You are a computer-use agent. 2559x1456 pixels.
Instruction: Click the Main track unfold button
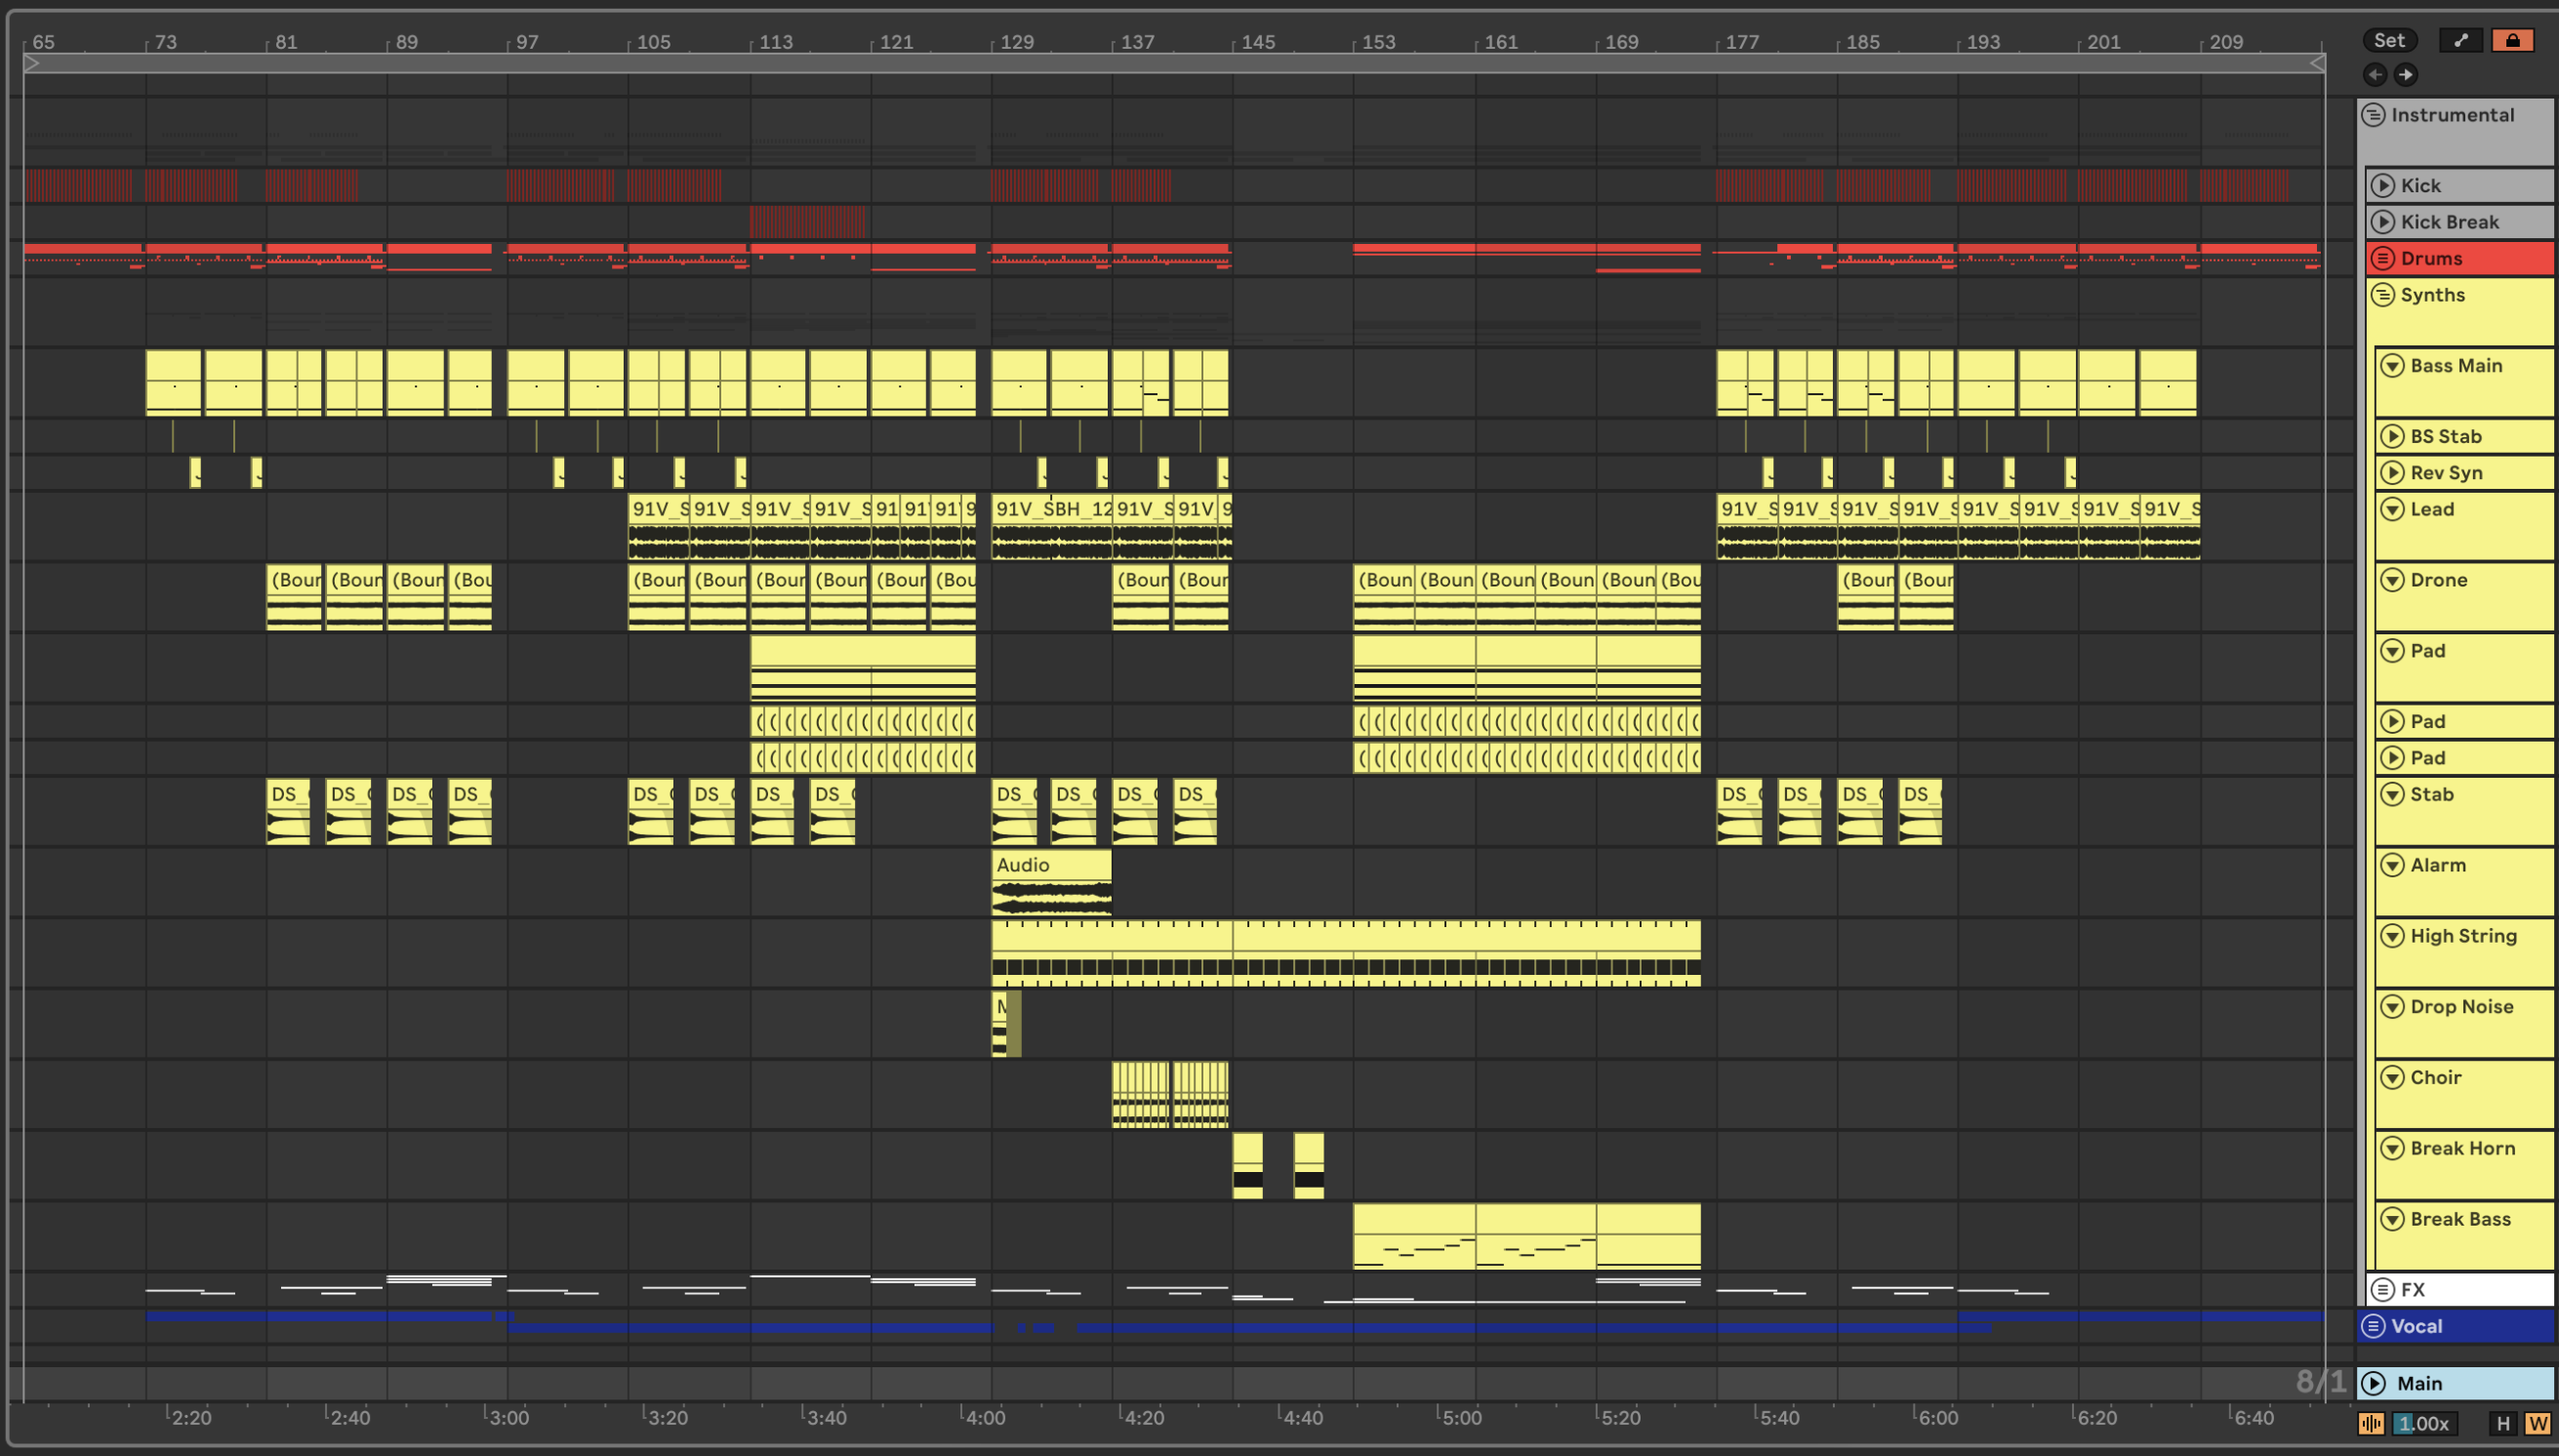click(x=2374, y=1383)
